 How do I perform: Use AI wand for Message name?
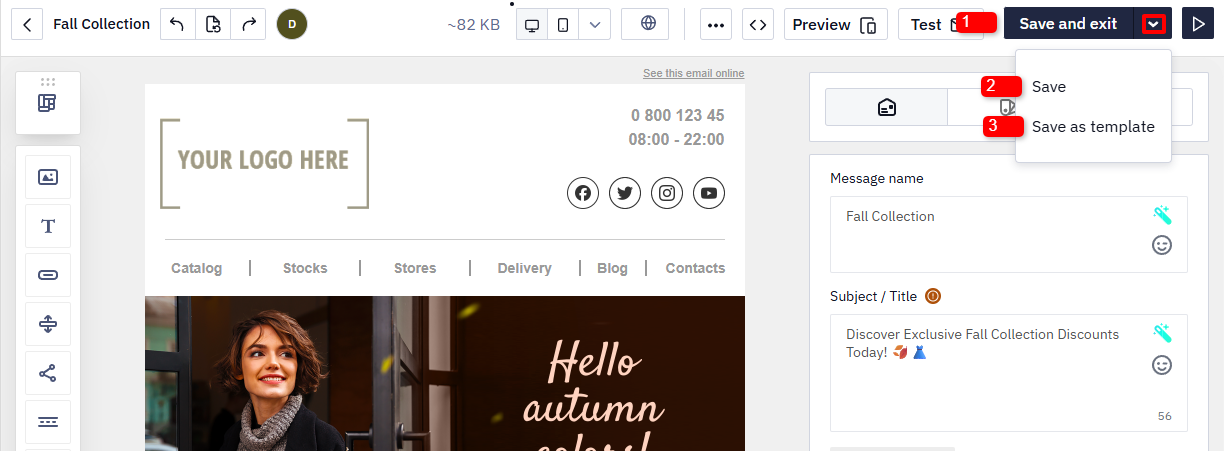coord(1162,214)
